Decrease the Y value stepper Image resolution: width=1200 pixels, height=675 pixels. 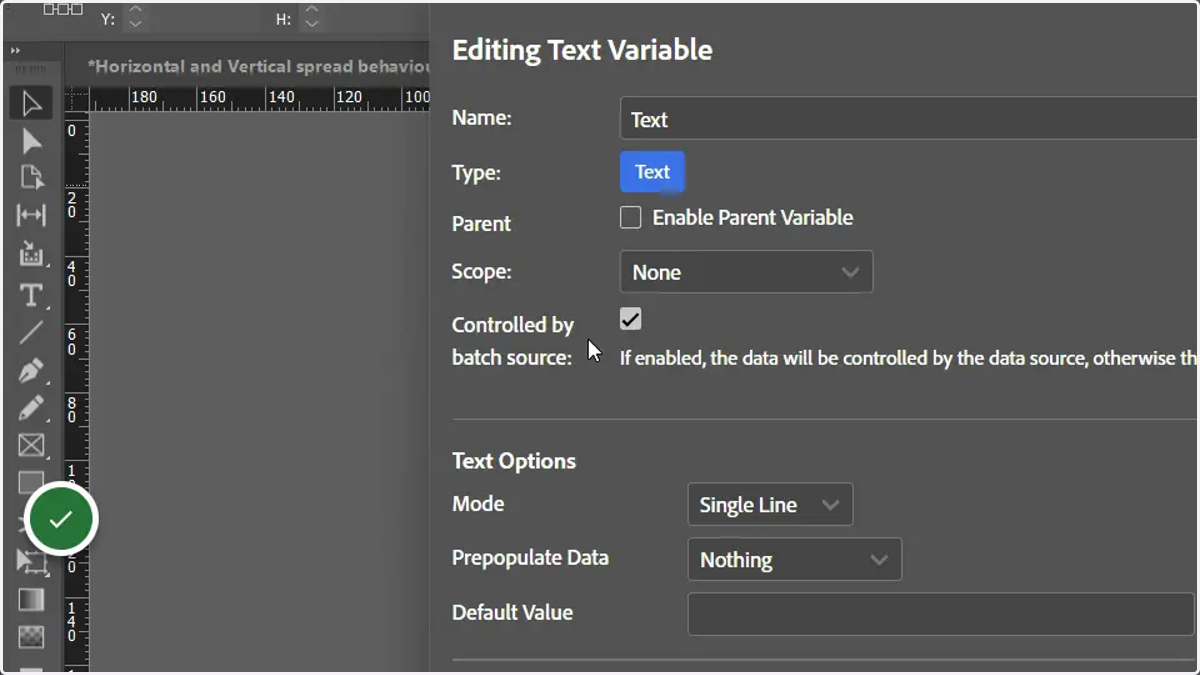[136, 24]
